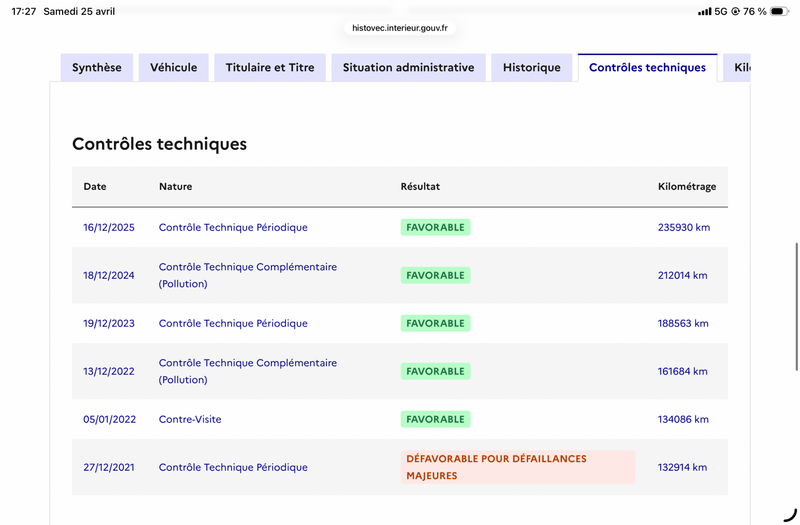Tap the cellular signal bars icon
This screenshot has width=800, height=525.
pos(705,11)
